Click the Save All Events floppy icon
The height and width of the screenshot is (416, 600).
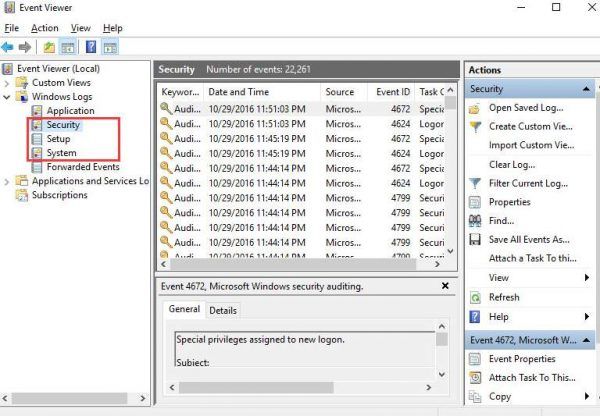(x=476, y=240)
